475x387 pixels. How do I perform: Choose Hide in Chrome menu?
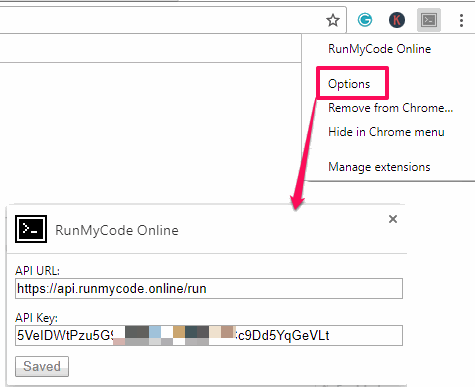click(x=386, y=132)
